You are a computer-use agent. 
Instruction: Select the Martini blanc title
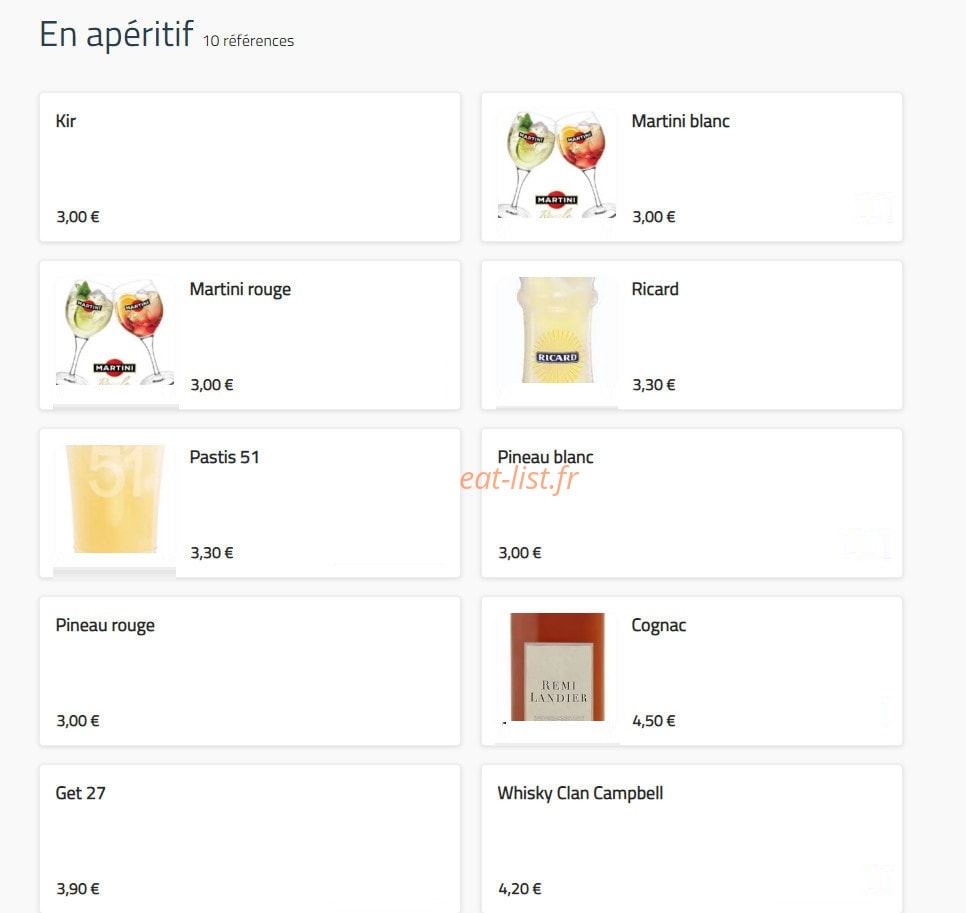click(x=680, y=121)
